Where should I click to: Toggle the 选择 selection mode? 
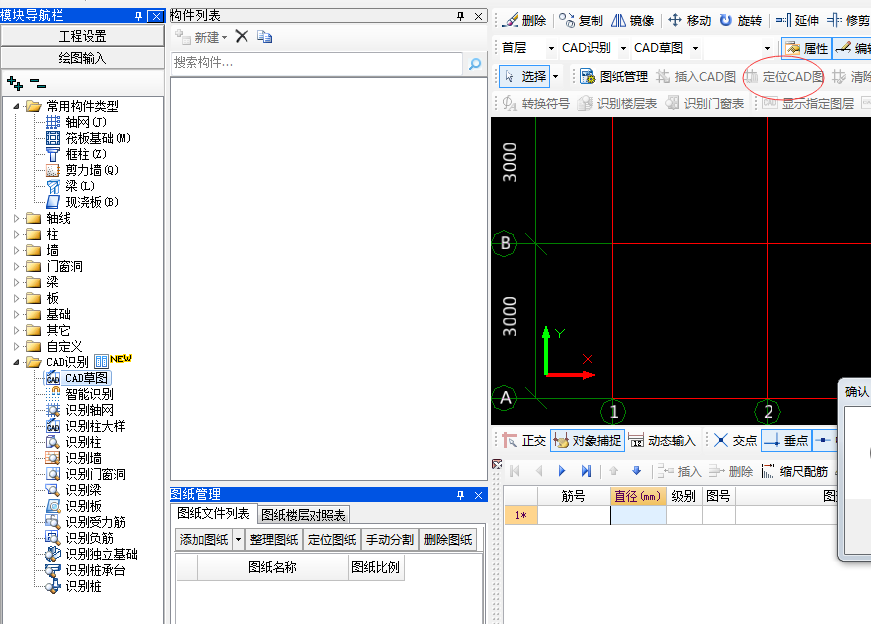(524, 77)
